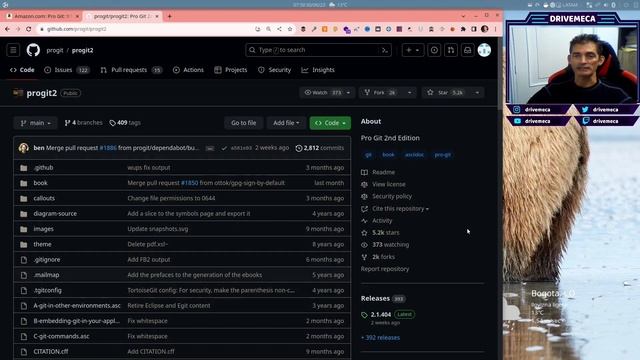Open the images folder
The width and height of the screenshot is (640, 360).
pos(44,229)
